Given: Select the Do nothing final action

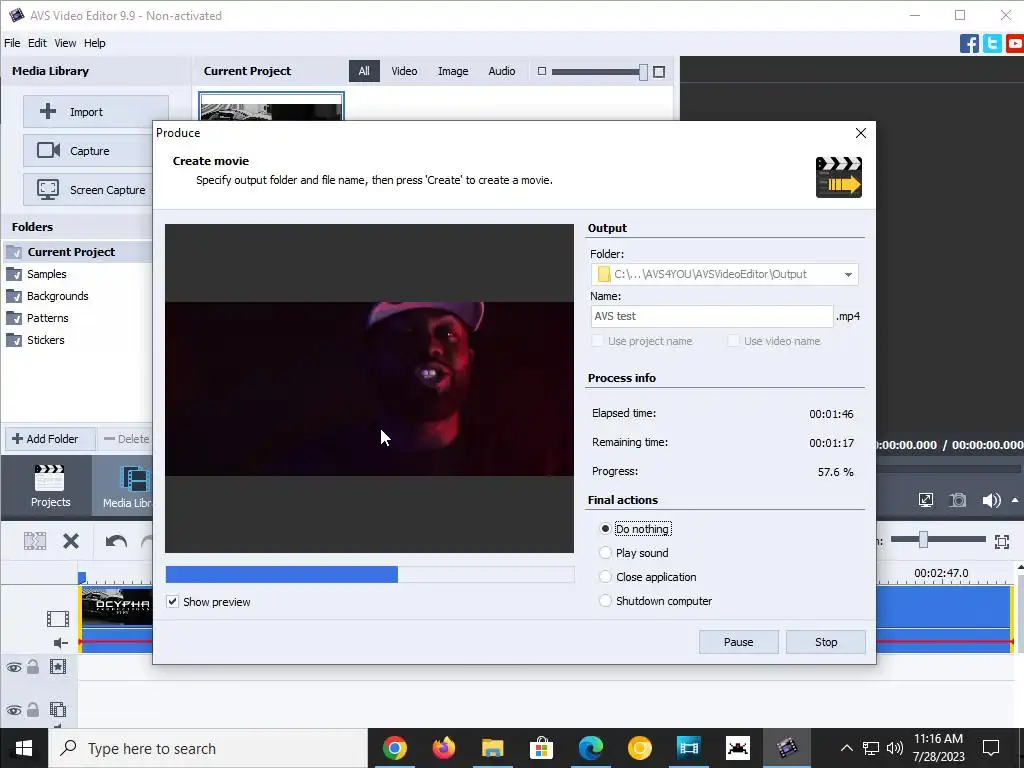Looking at the screenshot, I should point(605,529).
